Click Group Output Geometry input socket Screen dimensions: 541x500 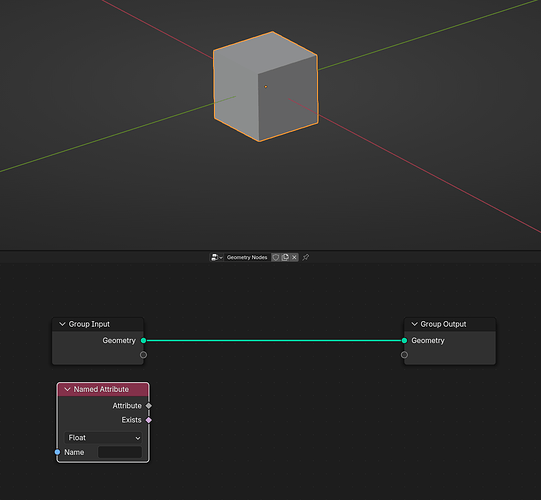pyautogui.click(x=404, y=341)
